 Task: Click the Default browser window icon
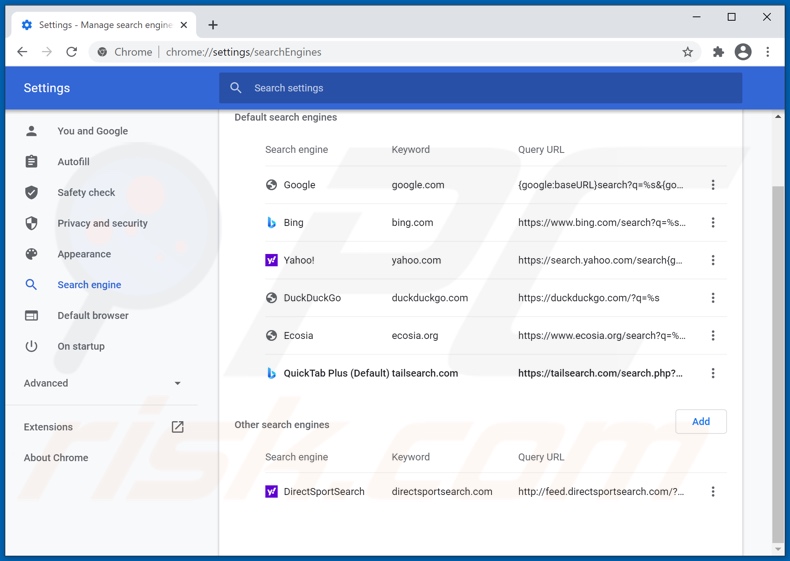pyautogui.click(x=31, y=316)
